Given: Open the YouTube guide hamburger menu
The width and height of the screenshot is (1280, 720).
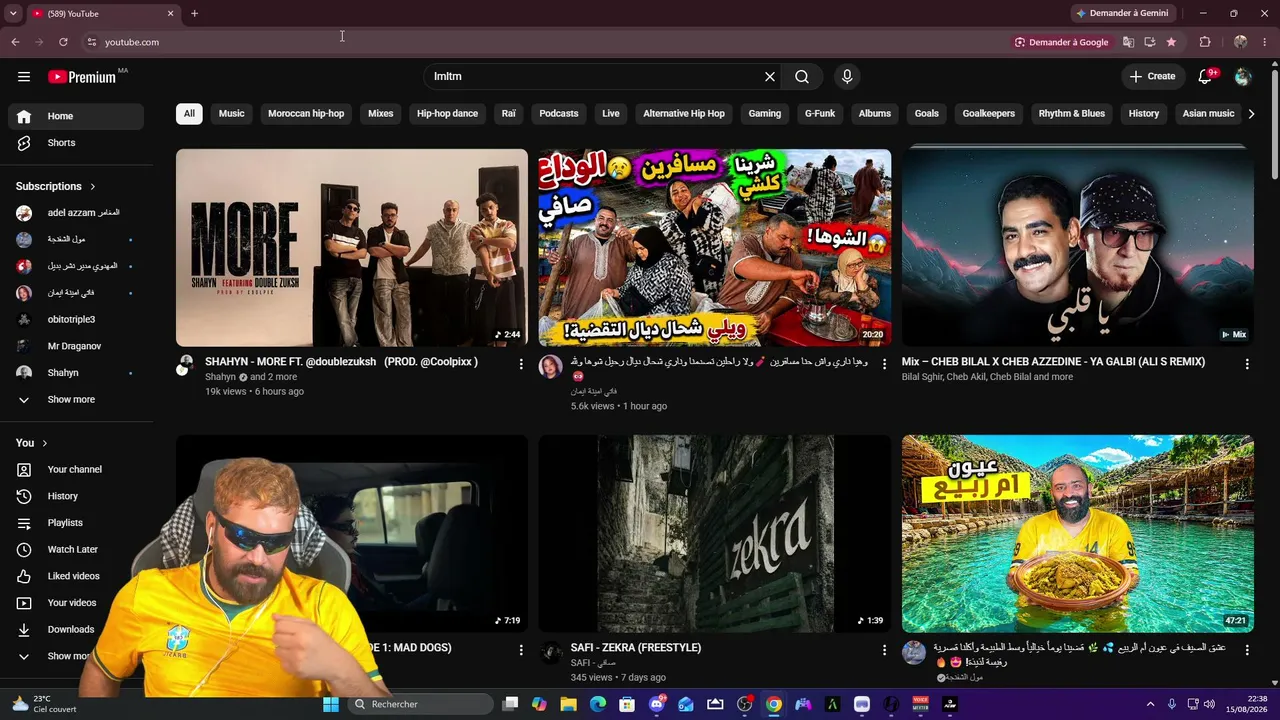Looking at the screenshot, I should point(24,77).
